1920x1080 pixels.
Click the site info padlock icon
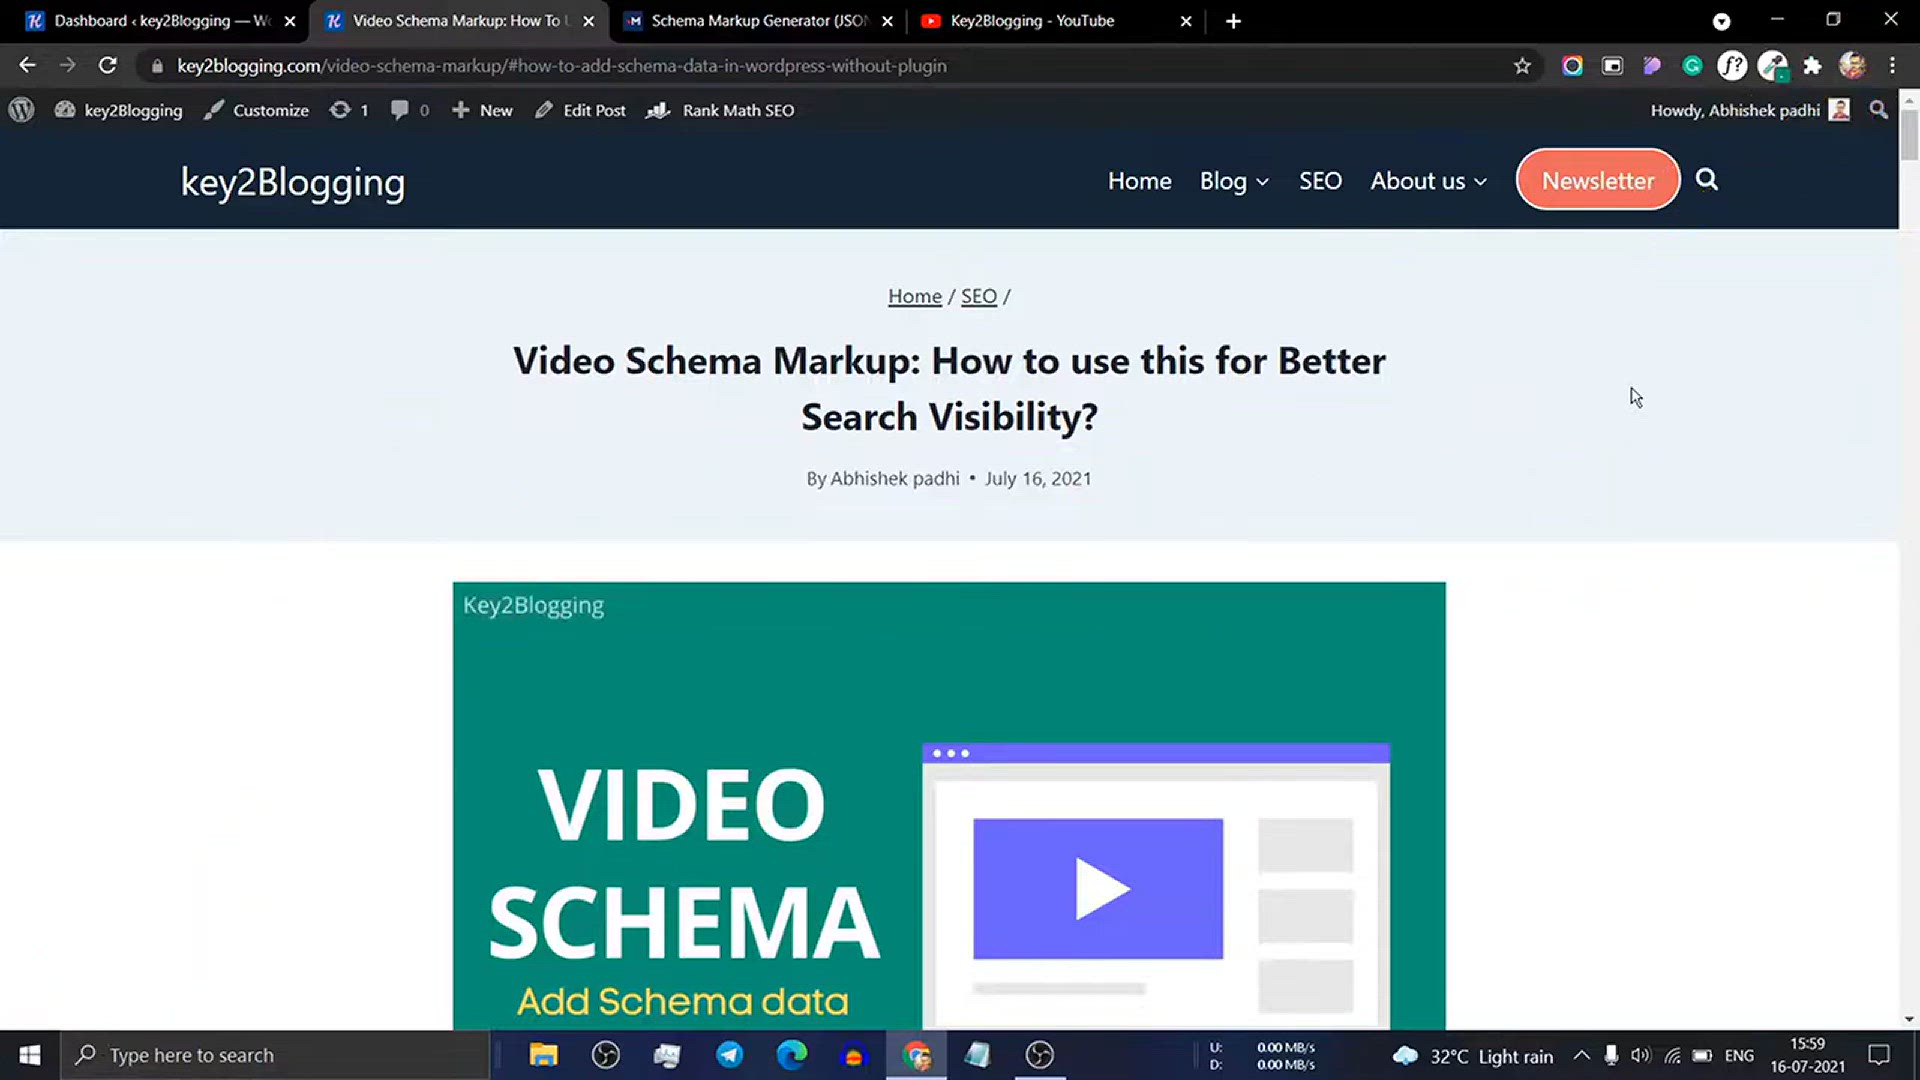point(156,66)
